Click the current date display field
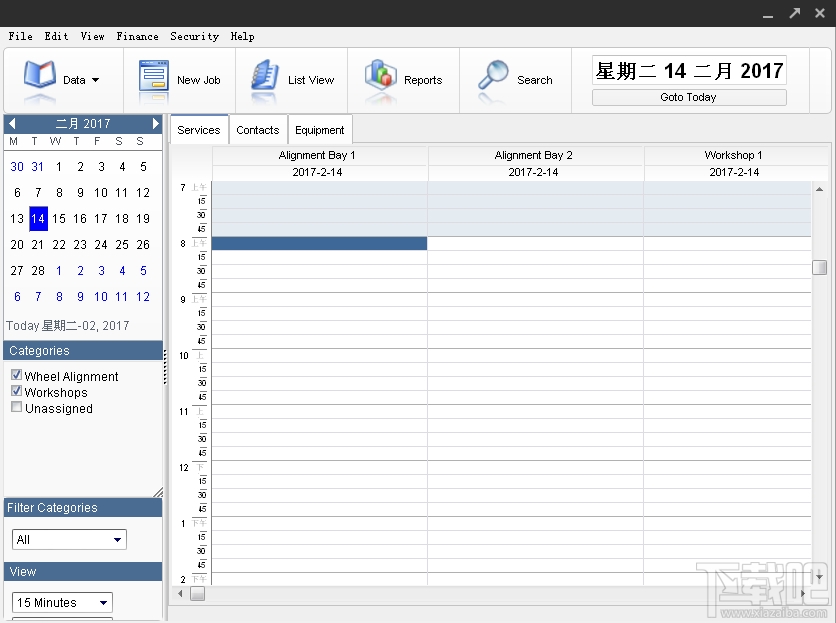The height and width of the screenshot is (623, 836). 689,70
